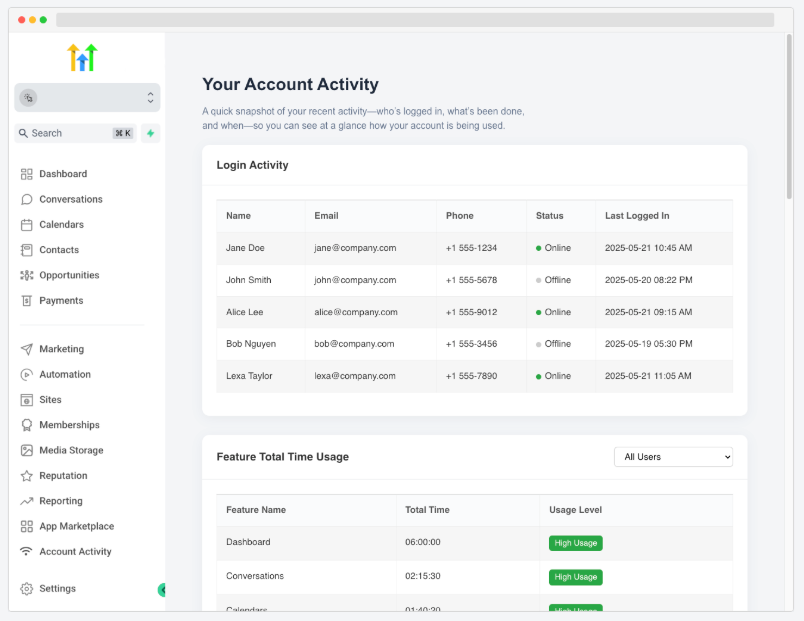Click the Calendars icon in sidebar
Image resolution: width=804 pixels, height=621 pixels.
coord(27,225)
